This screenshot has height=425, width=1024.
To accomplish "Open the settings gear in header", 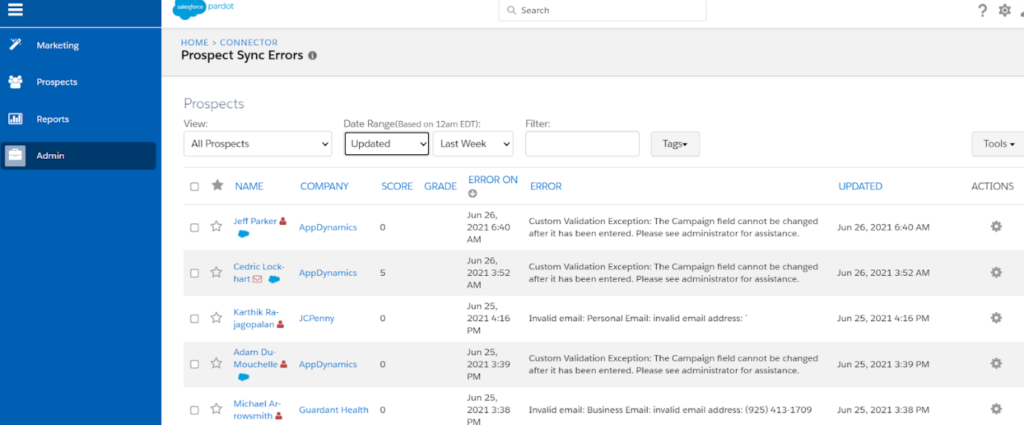I will point(1005,11).
